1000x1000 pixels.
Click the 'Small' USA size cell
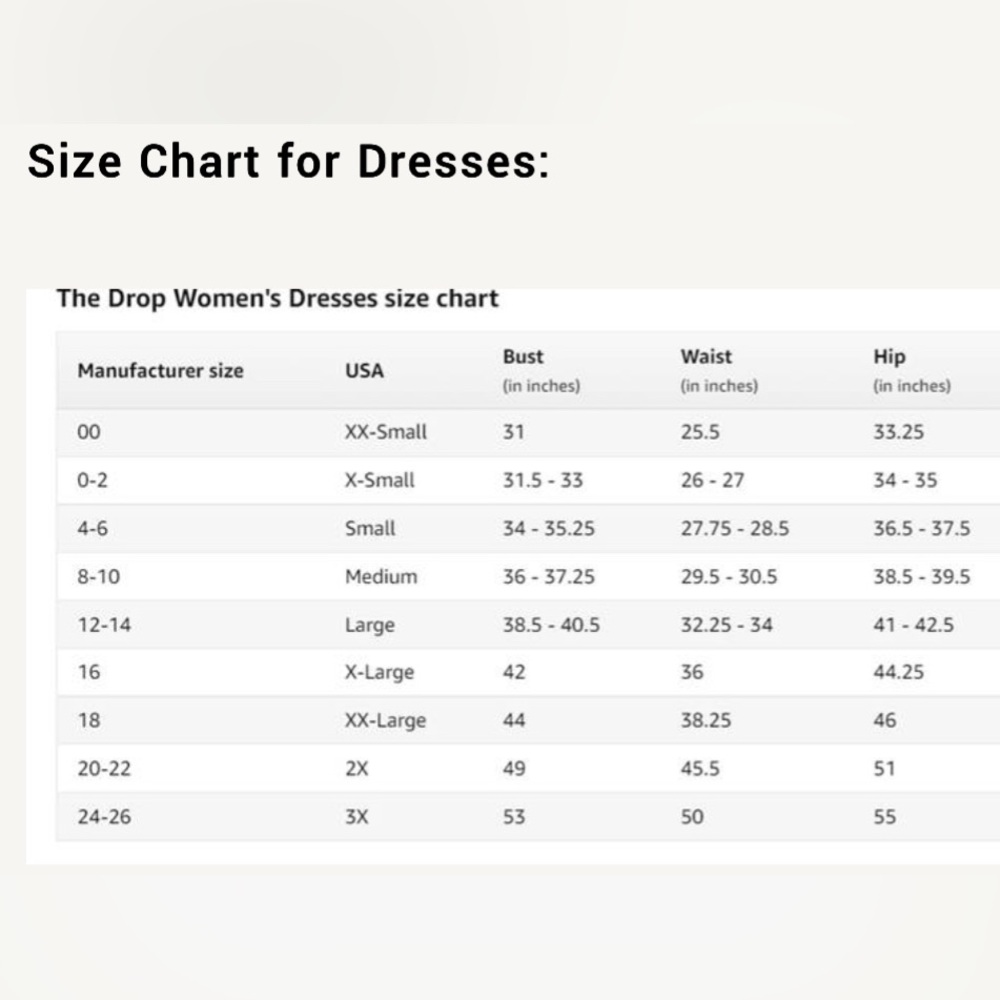(370, 528)
